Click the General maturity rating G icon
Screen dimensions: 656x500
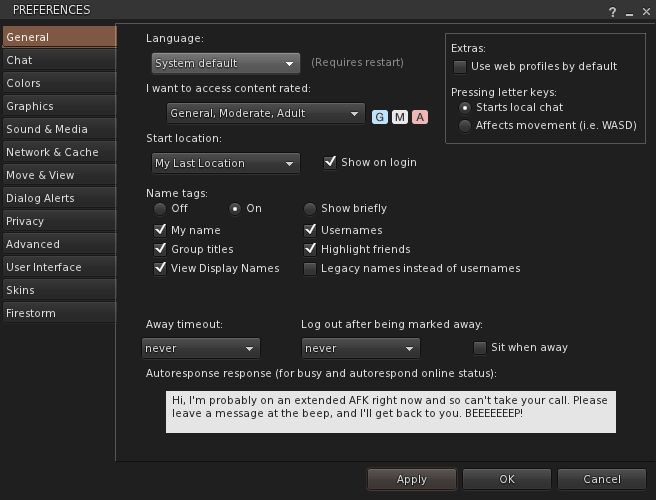380,117
